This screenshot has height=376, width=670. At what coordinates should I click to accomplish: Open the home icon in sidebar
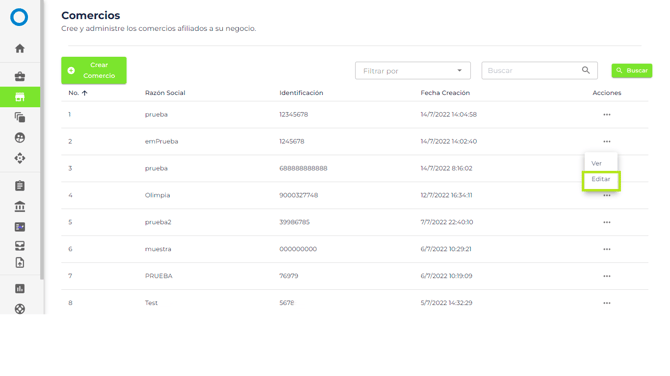(20, 49)
